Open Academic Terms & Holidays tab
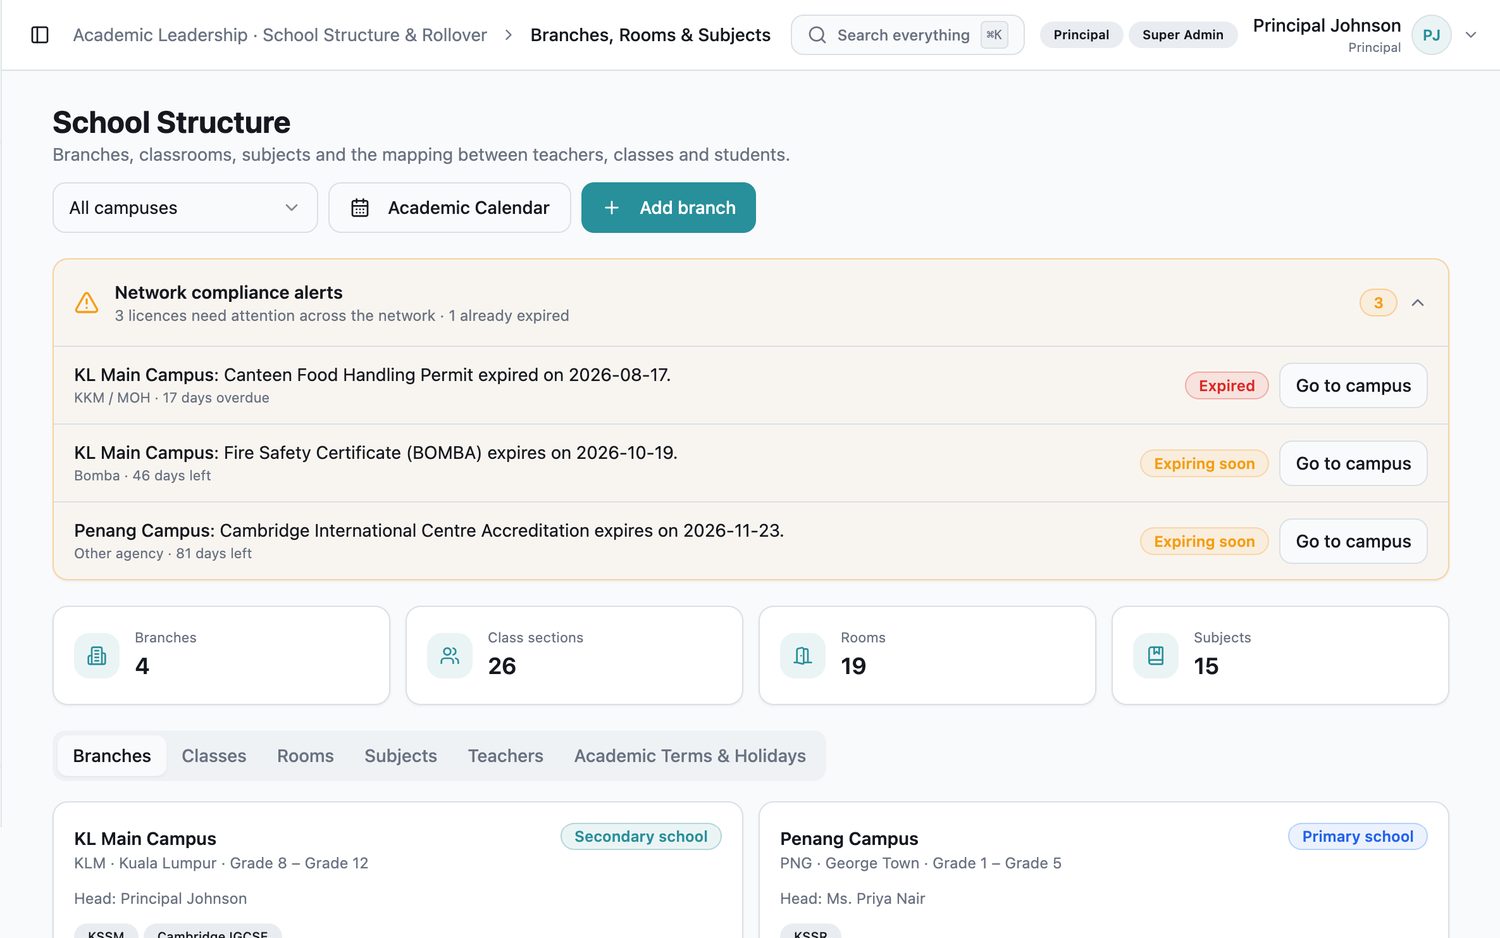This screenshot has height=938, width=1500. click(690, 756)
